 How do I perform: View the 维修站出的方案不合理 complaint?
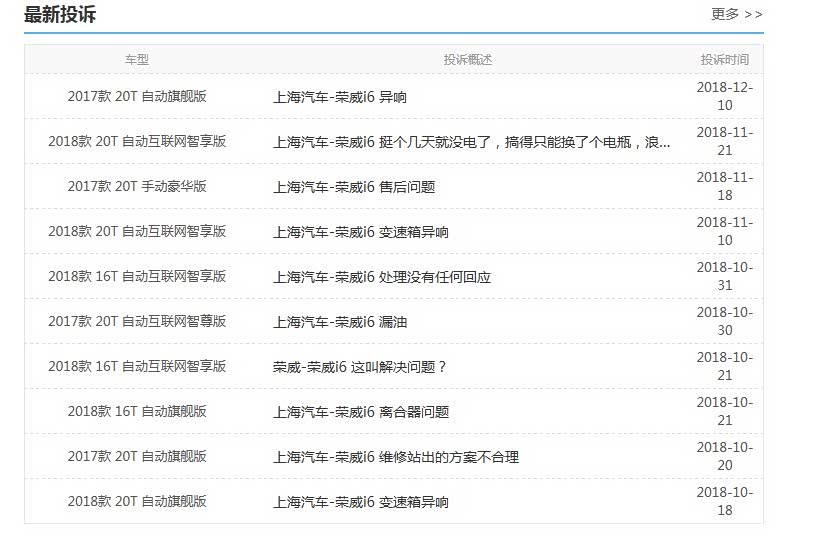click(x=395, y=457)
